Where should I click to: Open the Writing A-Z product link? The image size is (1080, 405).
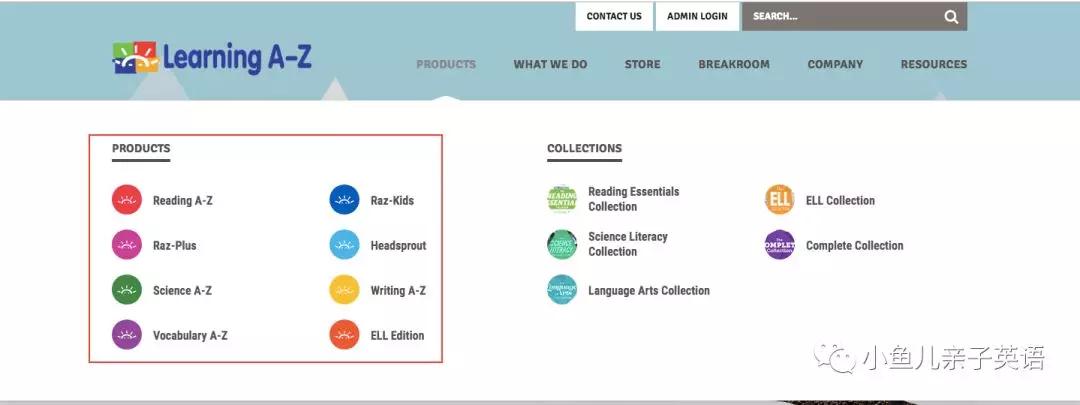coord(398,291)
